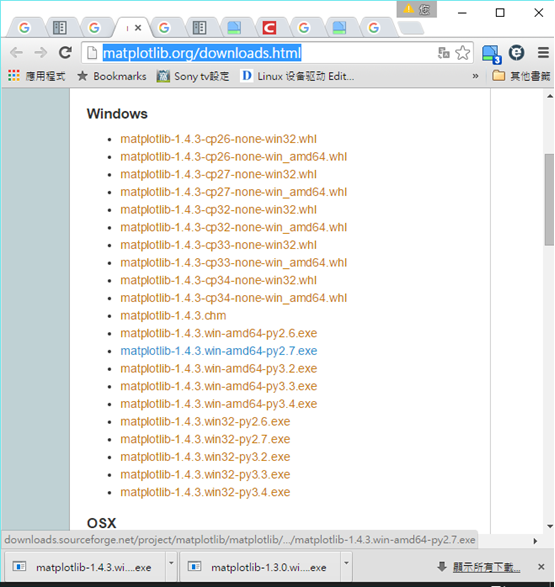
Task: Open the translate page icon in address bar
Action: 444,53
